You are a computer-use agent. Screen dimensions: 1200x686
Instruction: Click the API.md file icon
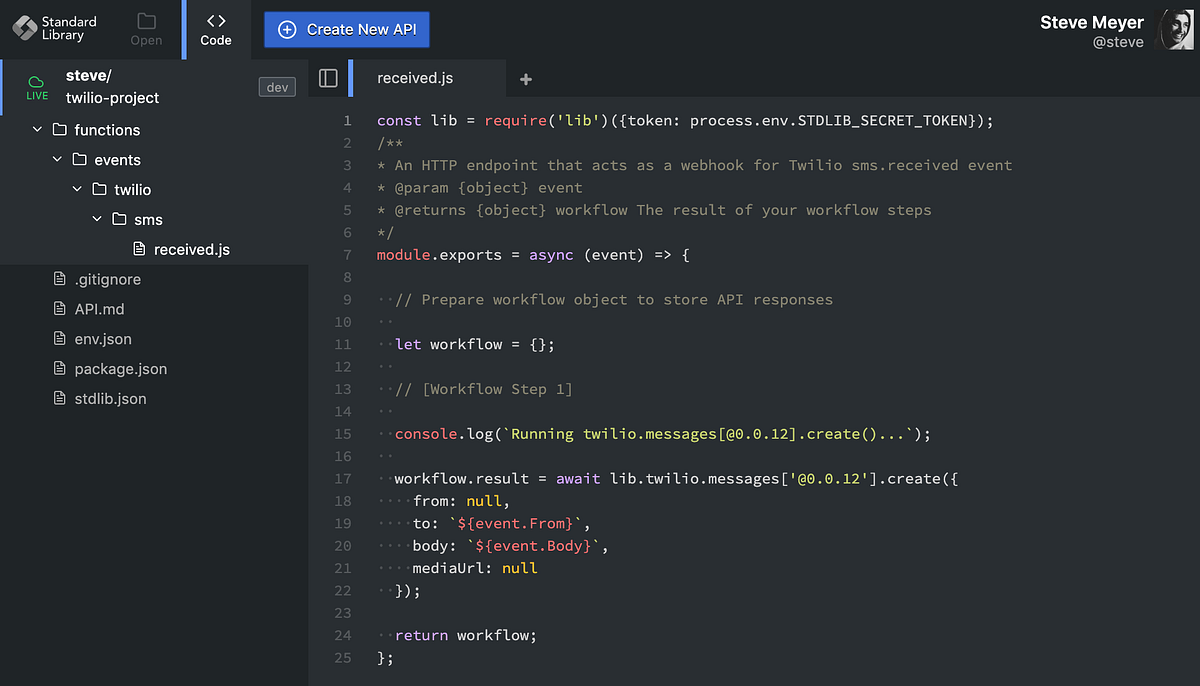58,308
